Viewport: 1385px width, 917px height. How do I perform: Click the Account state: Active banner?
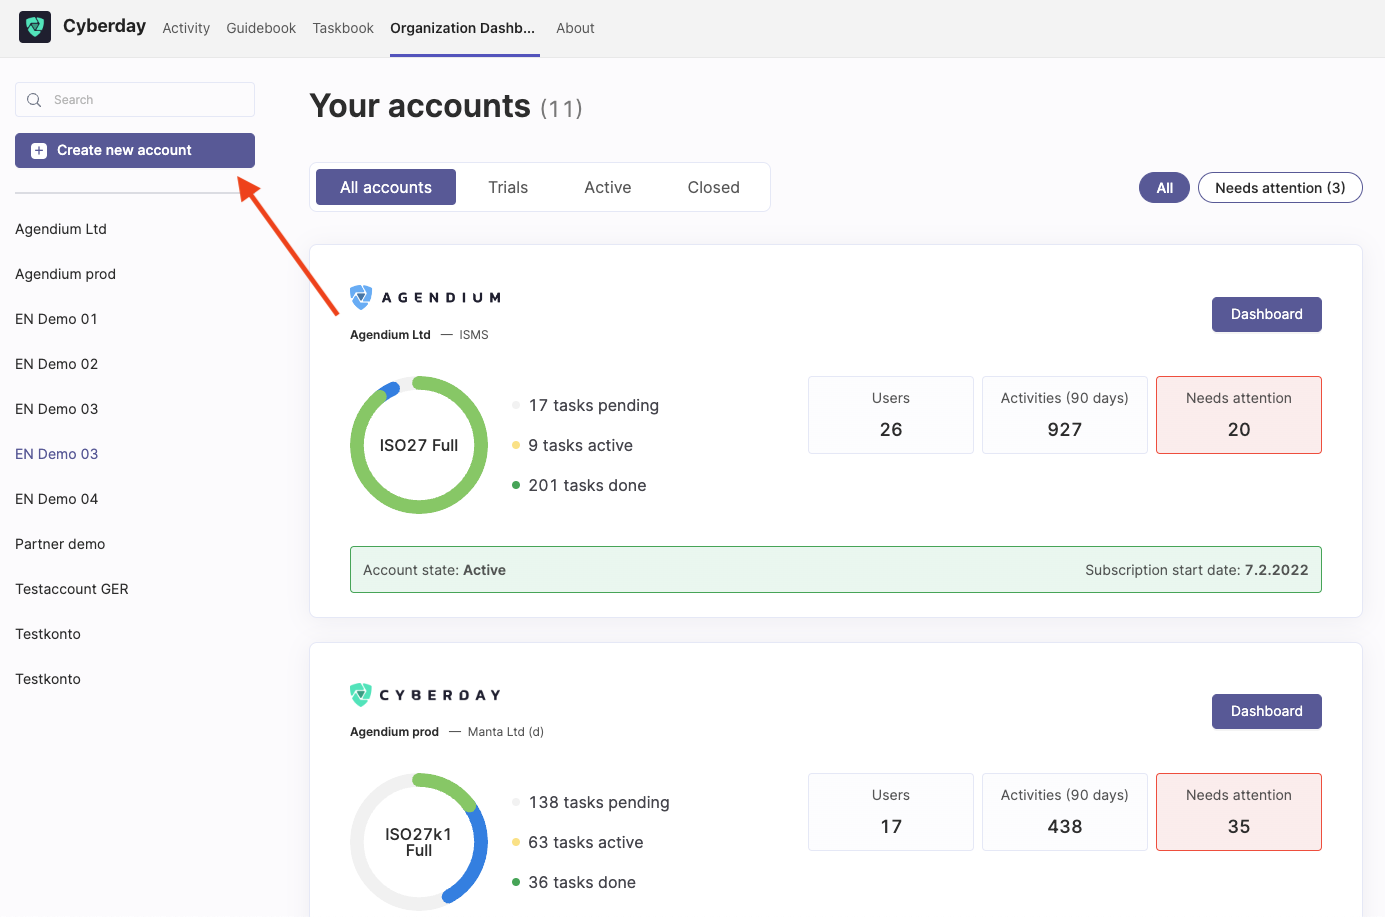pos(836,569)
